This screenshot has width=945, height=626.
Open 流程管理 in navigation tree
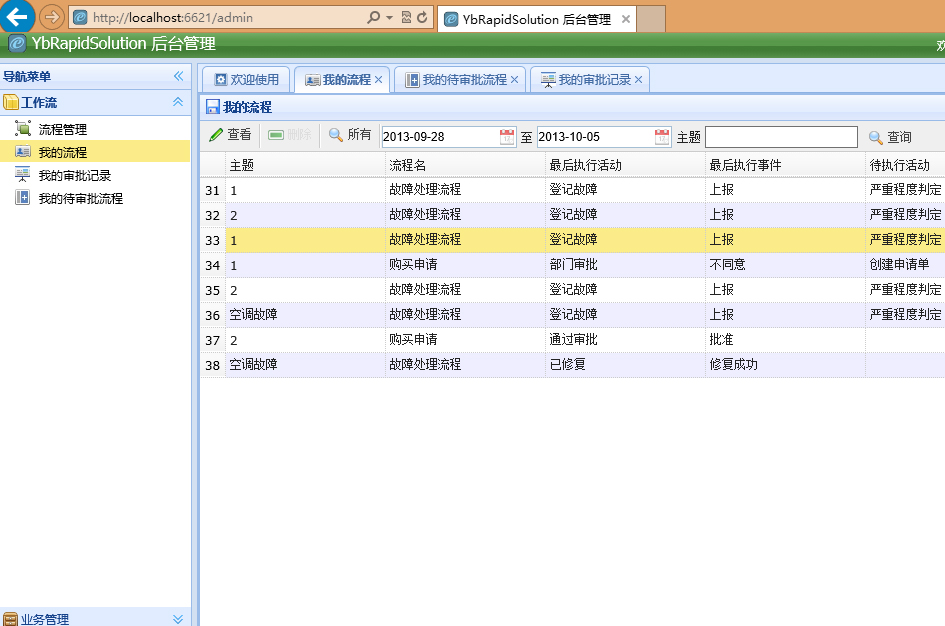62,129
